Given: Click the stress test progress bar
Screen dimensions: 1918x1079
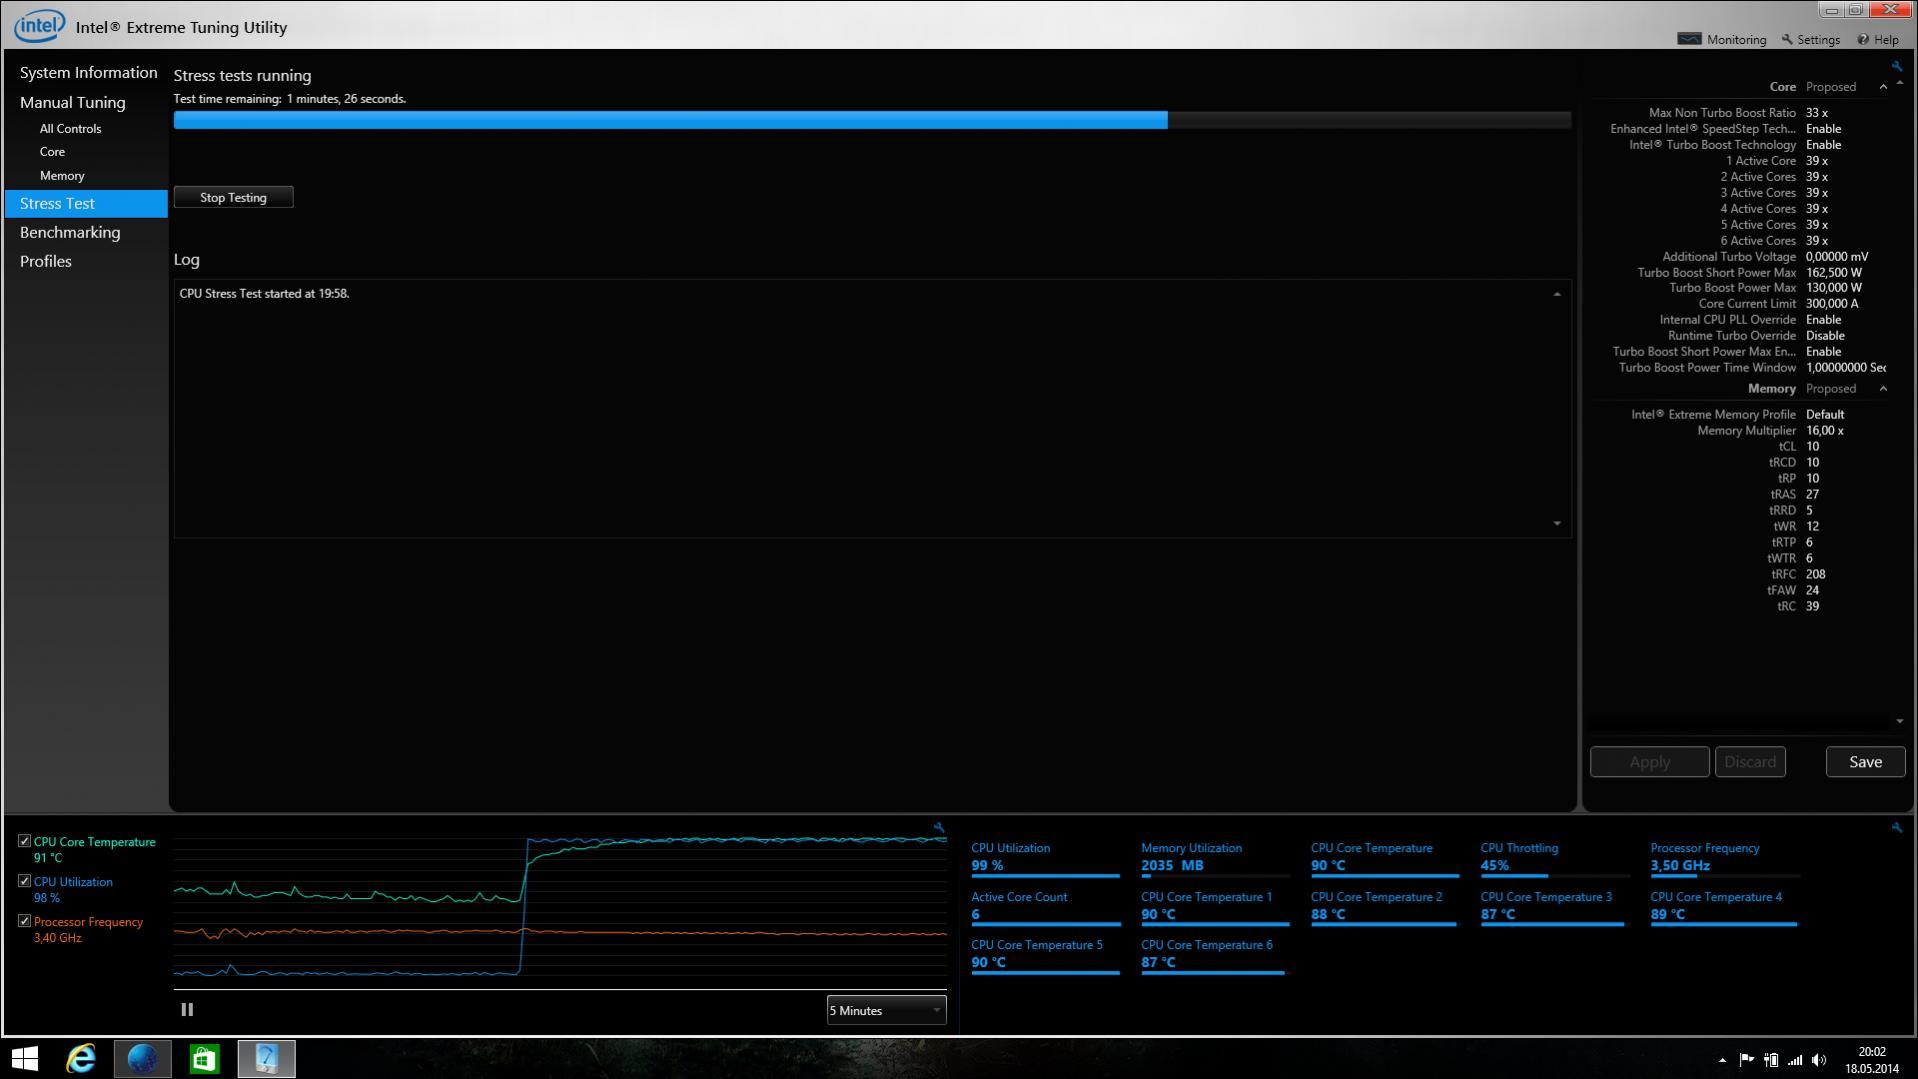Looking at the screenshot, I should pos(872,120).
